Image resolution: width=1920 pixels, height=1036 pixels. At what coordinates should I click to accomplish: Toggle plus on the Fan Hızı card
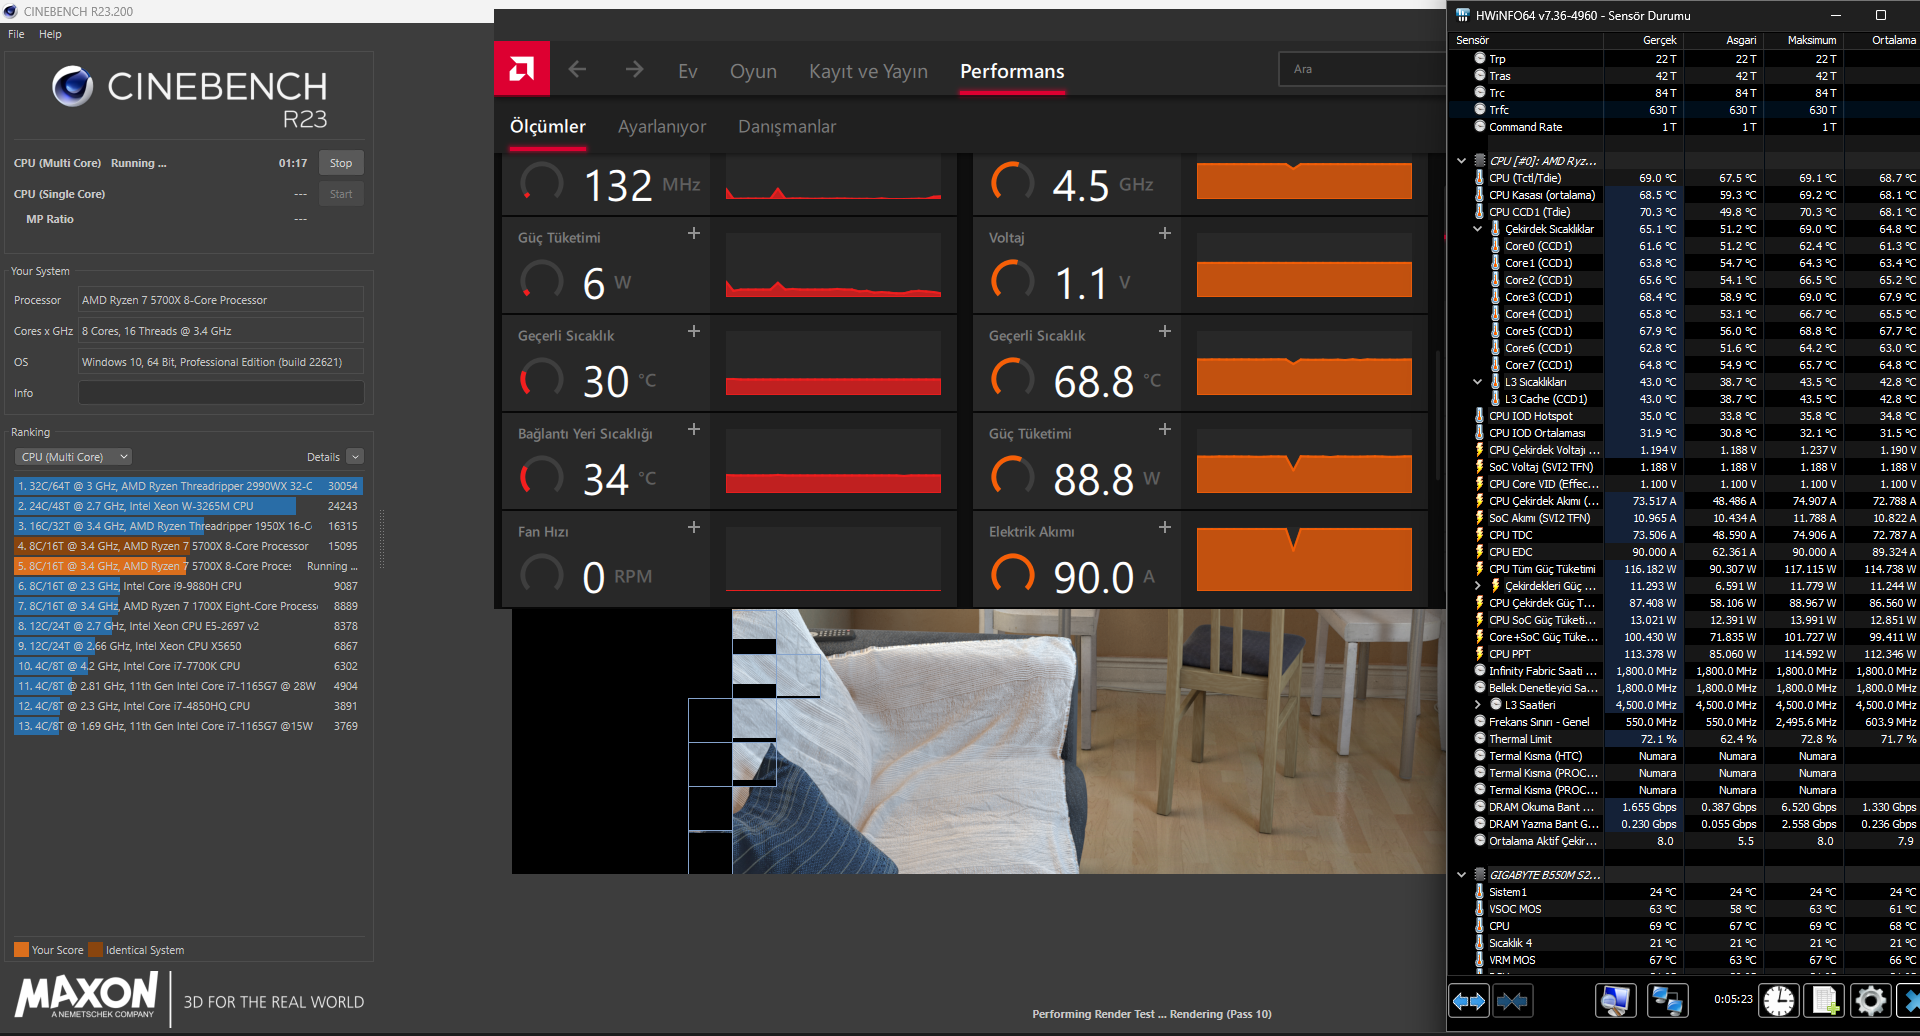point(694,527)
